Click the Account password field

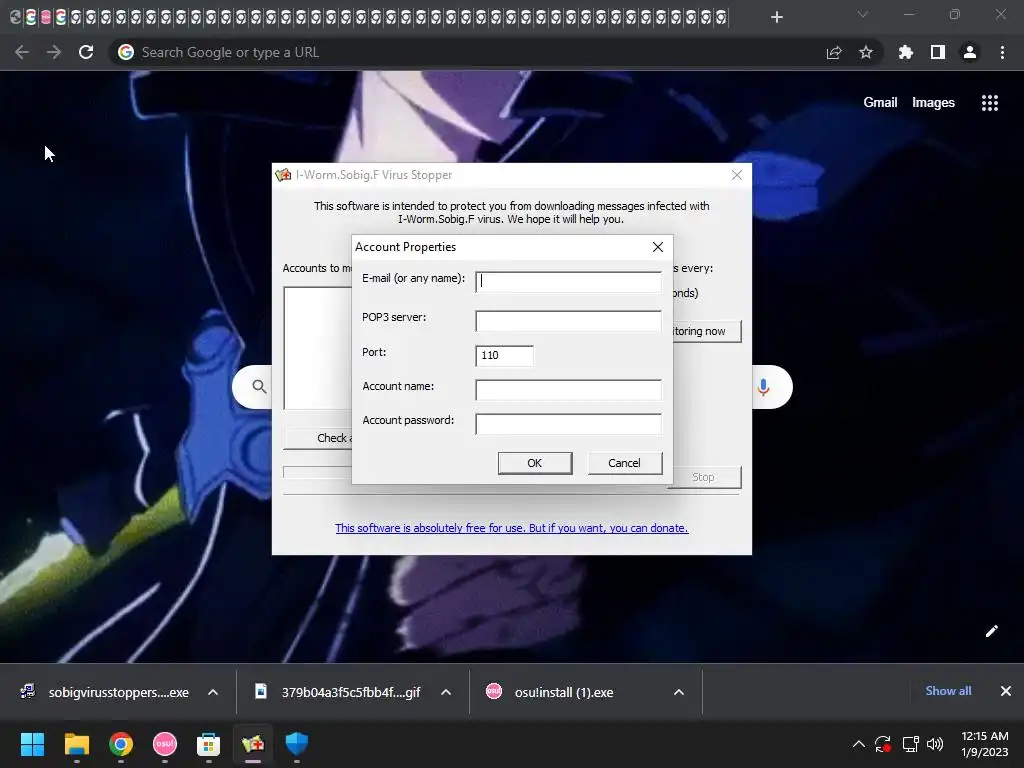pyautogui.click(x=568, y=424)
